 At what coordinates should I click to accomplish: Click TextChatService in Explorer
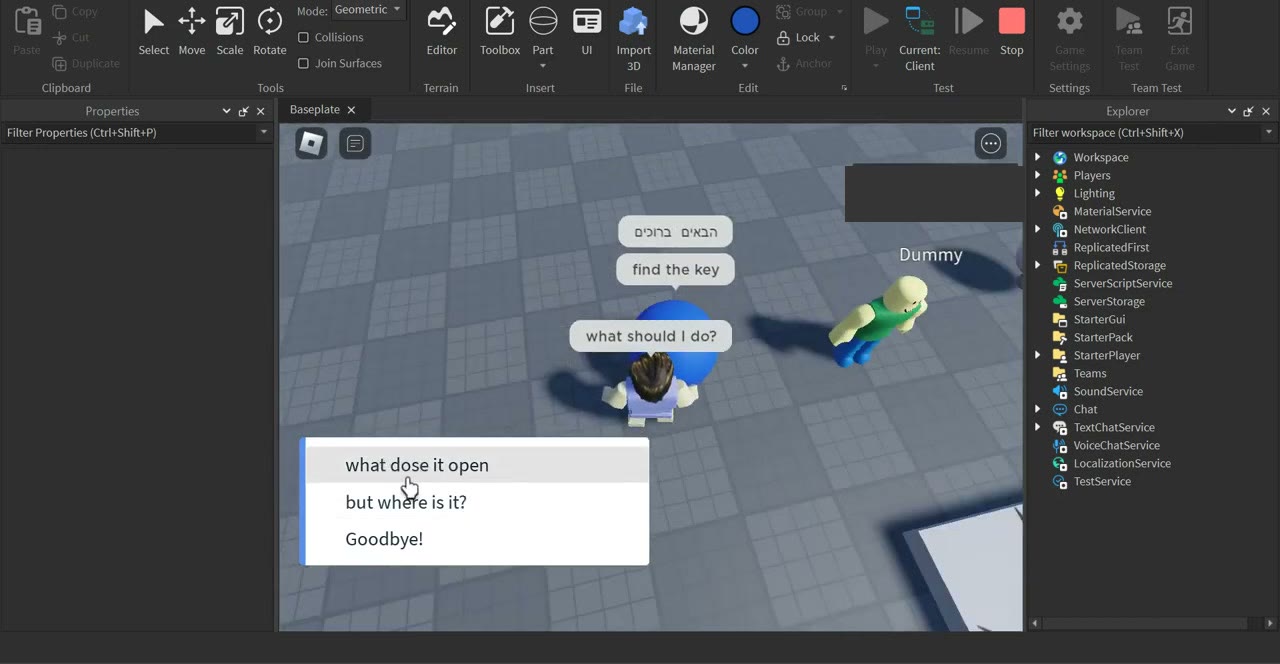point(1113,427)
